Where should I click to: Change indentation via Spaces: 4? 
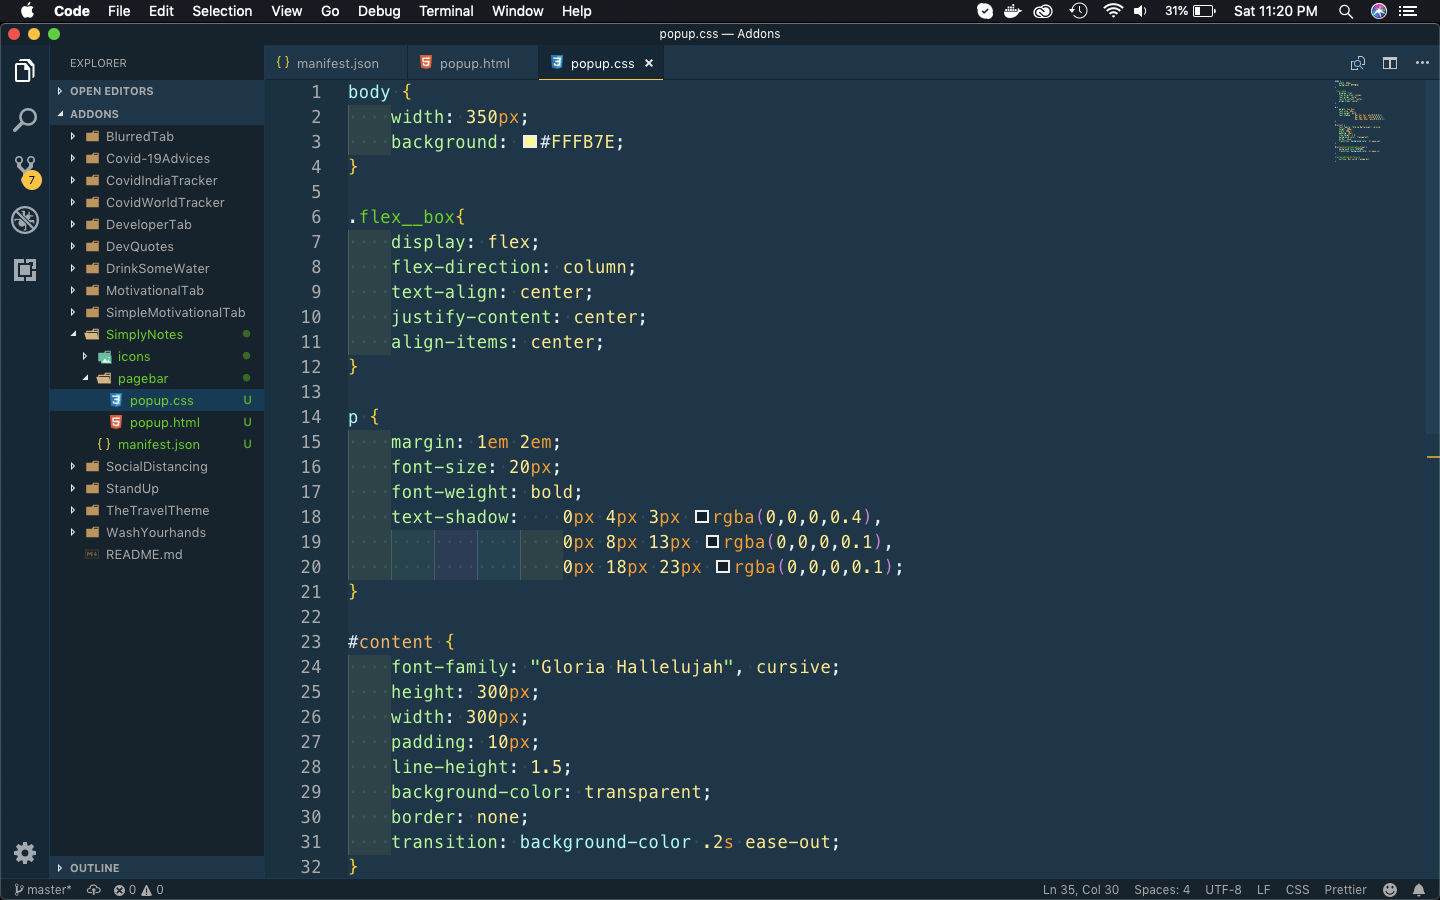[1162, 890]
